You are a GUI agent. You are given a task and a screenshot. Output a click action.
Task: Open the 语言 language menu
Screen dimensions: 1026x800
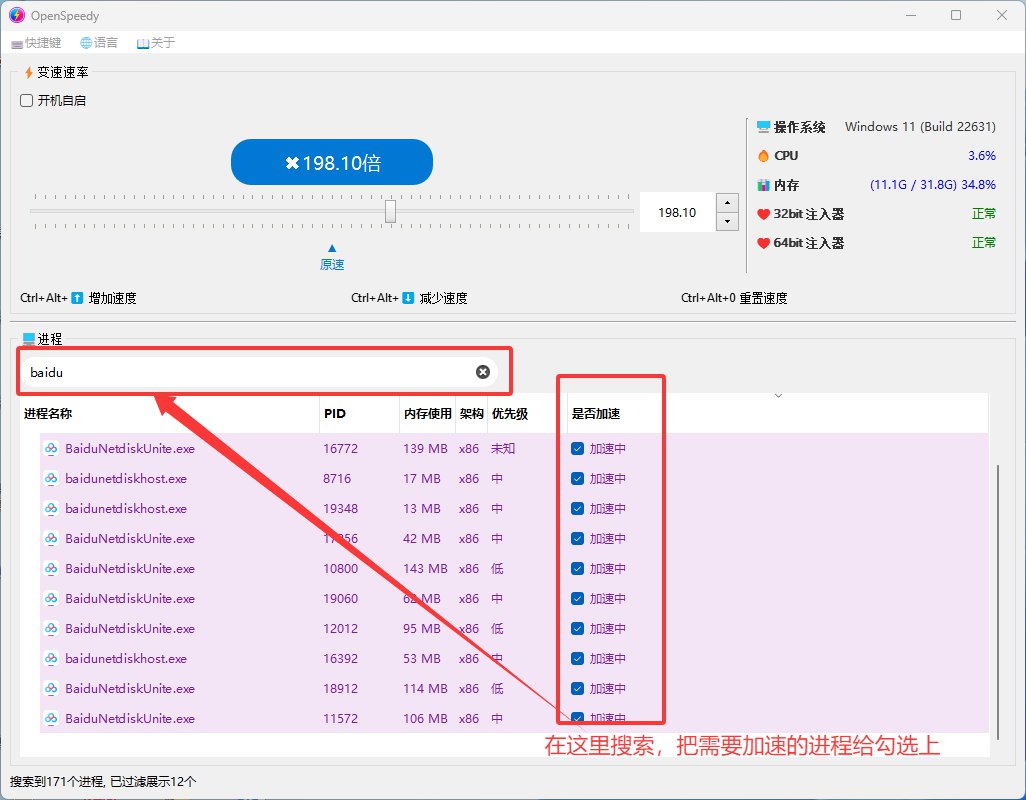(99, 43)
